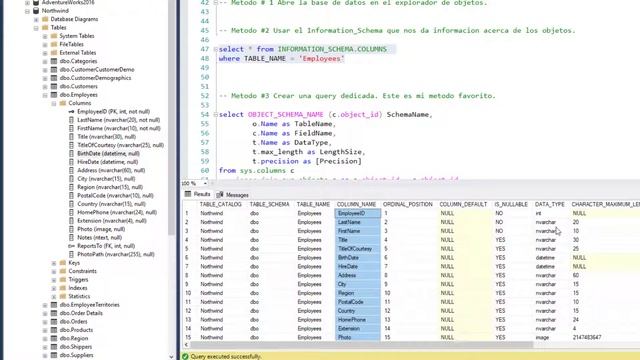
Task: Click the dbo.EmployeeTerritories table icon
Action: pyautogui.click(x=54, y=305)
